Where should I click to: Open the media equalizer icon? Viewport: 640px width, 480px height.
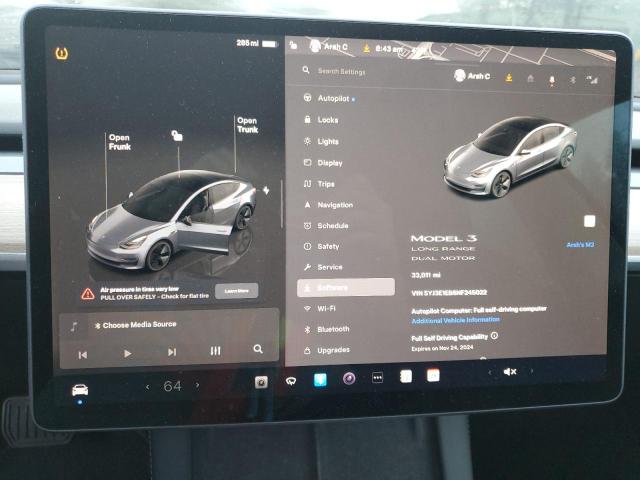point(216,351)
